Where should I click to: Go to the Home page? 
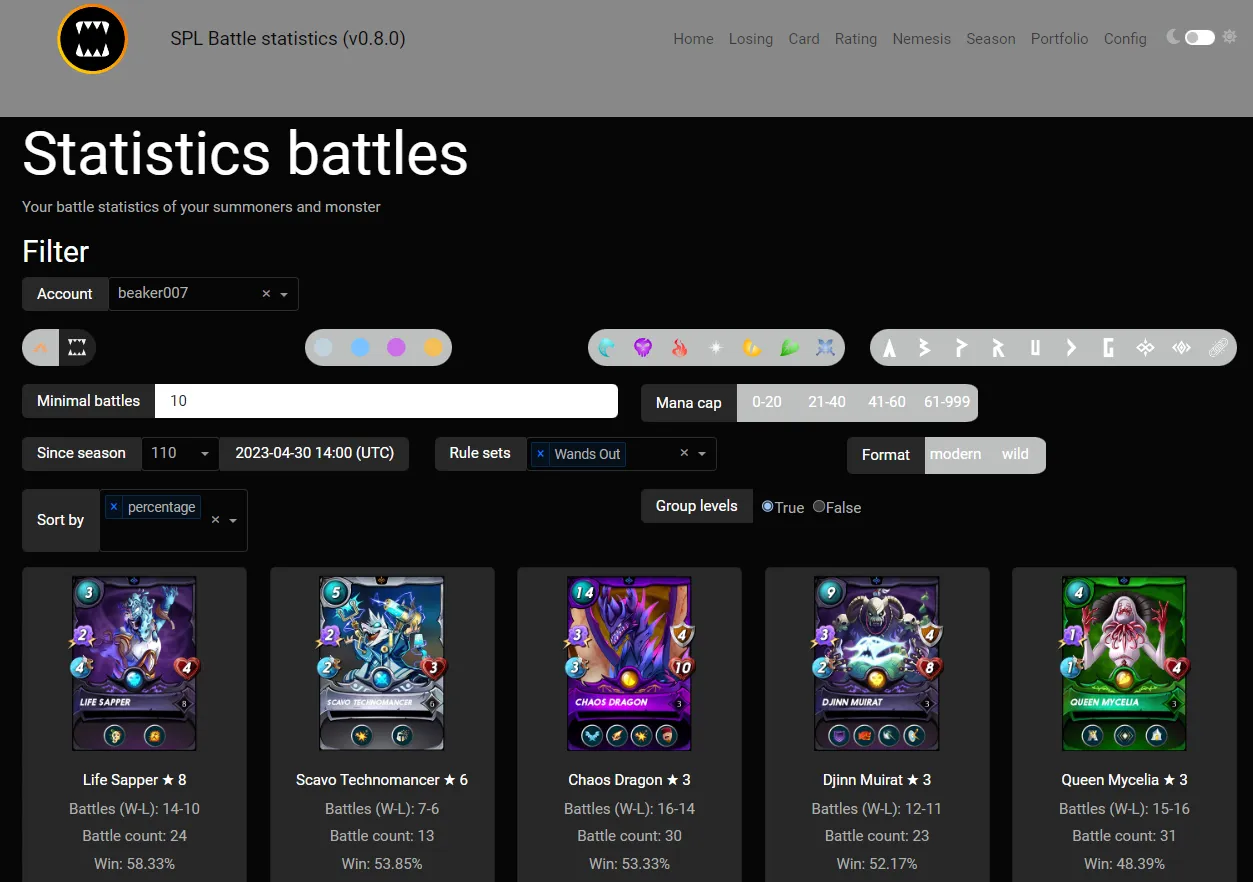point(693,39)
